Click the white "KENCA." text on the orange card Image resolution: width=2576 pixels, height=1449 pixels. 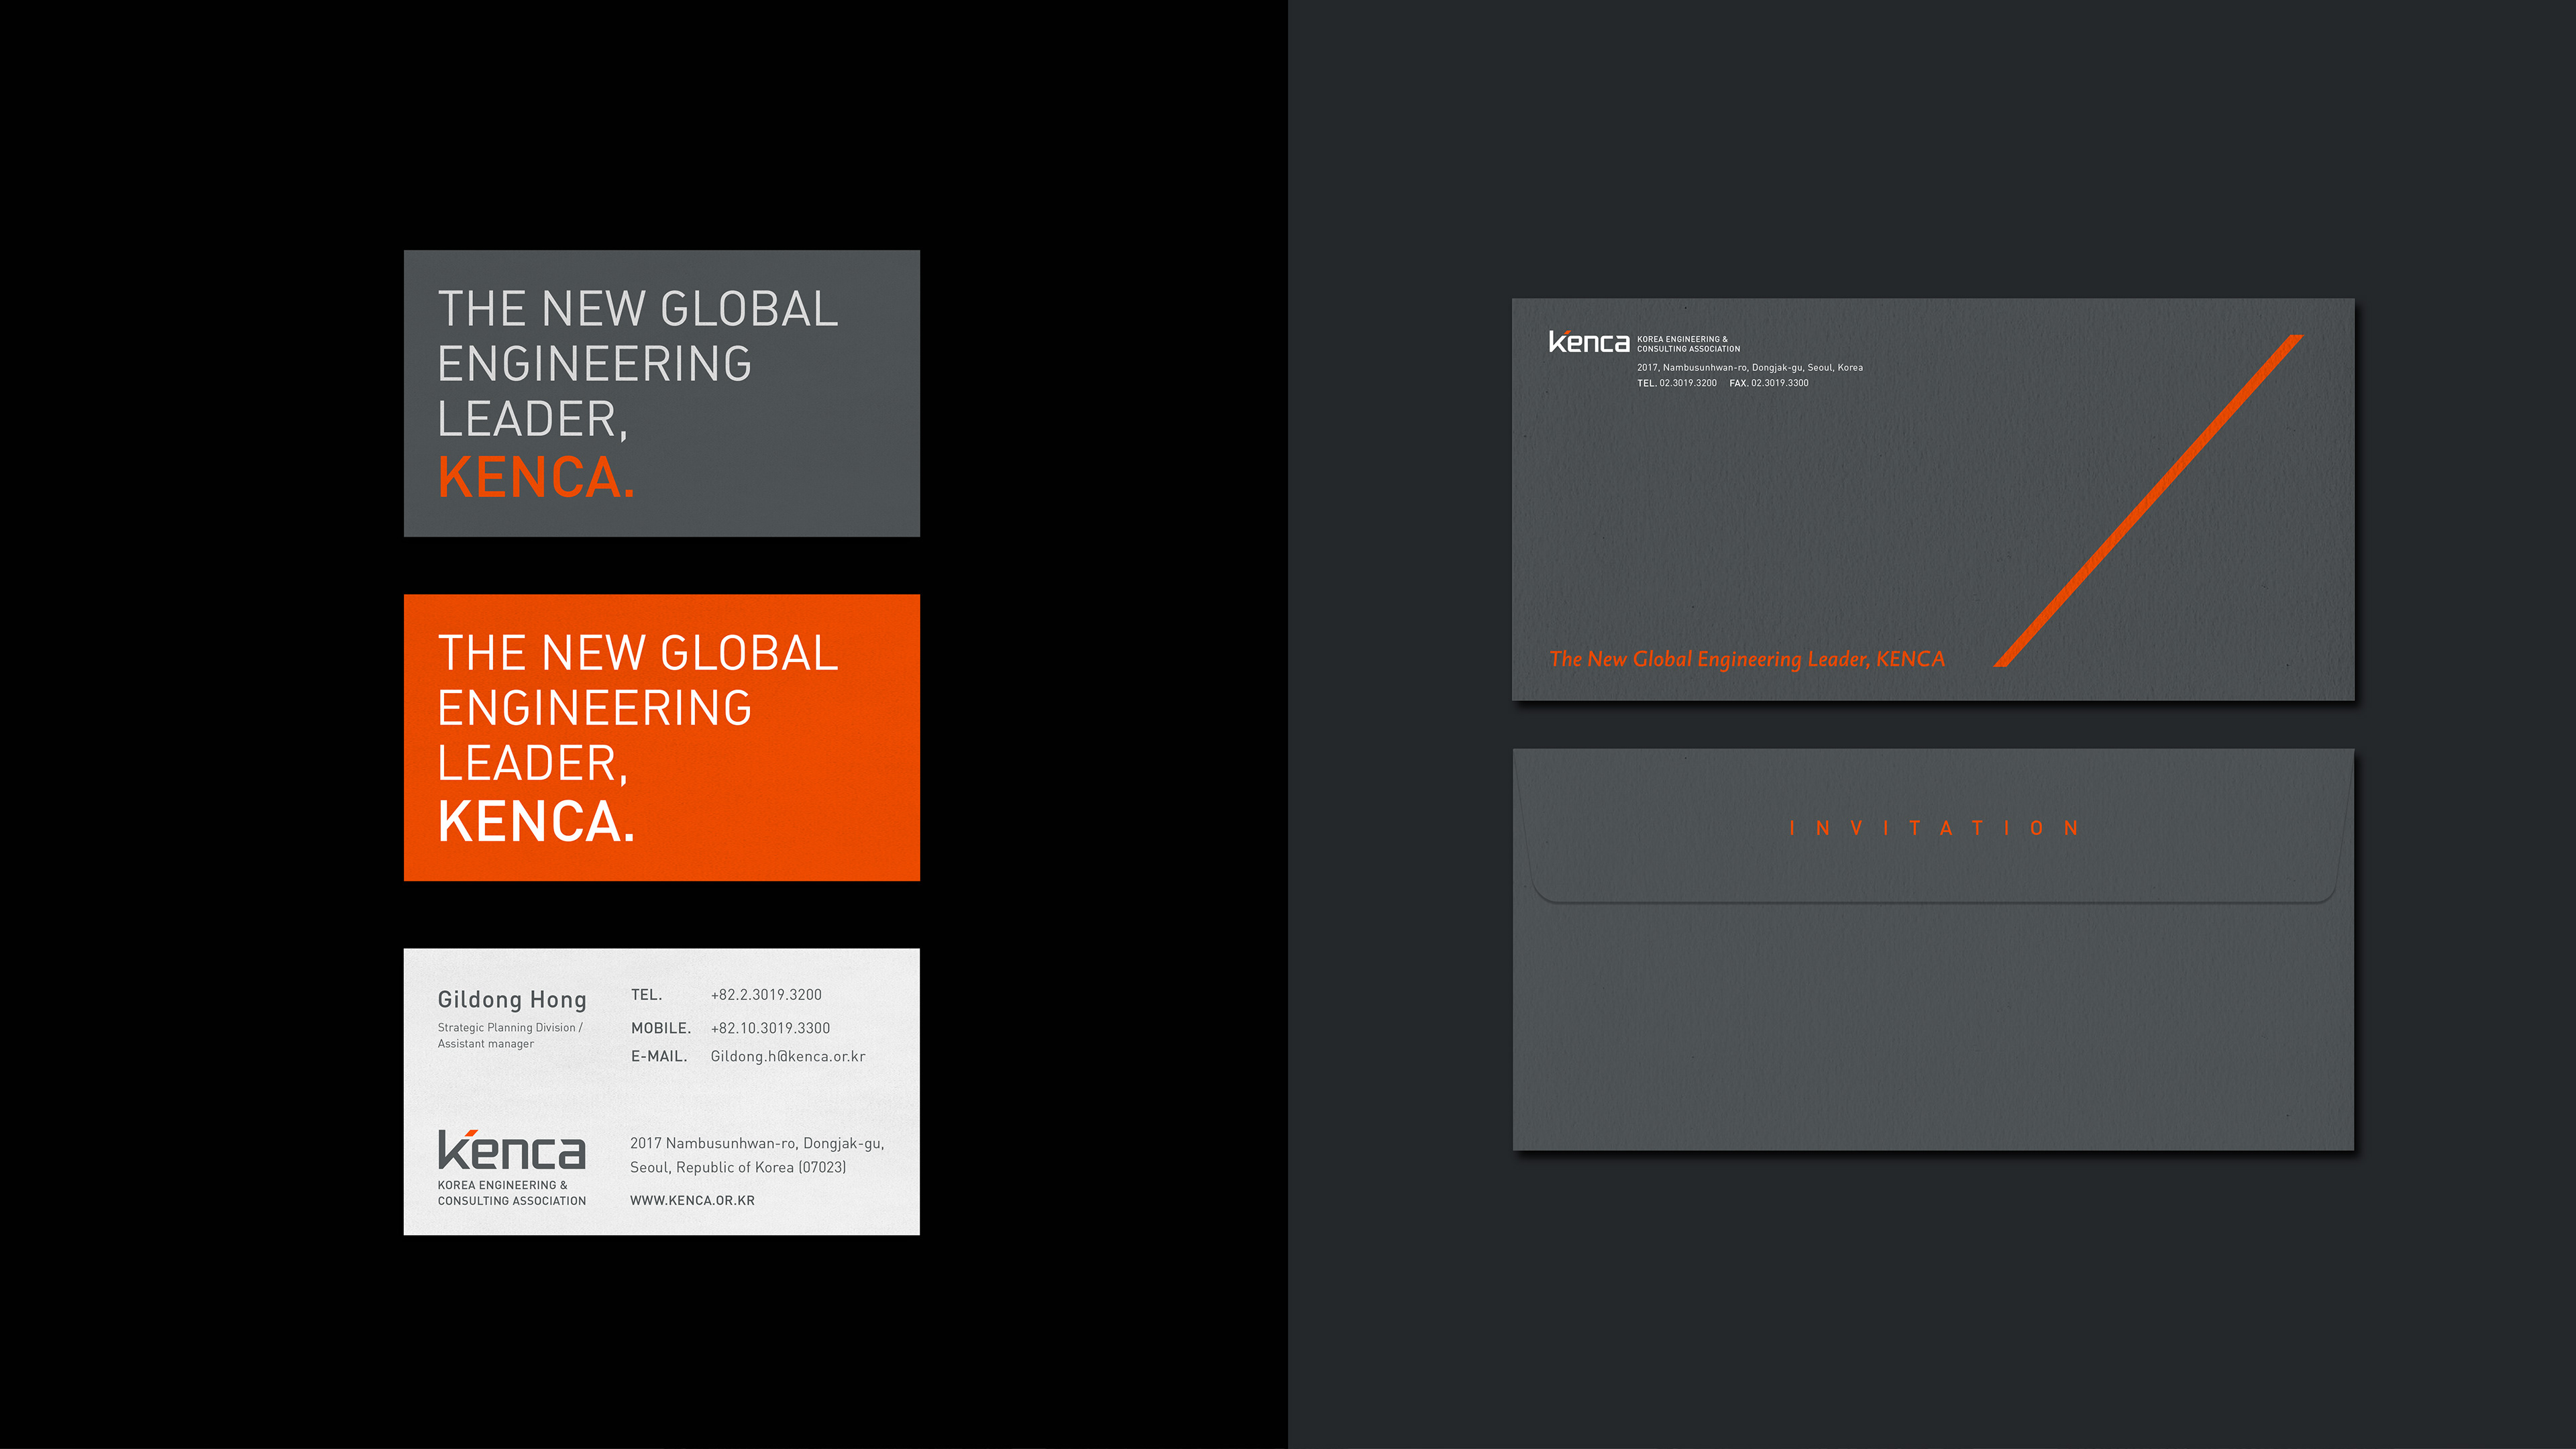[536, 822]
